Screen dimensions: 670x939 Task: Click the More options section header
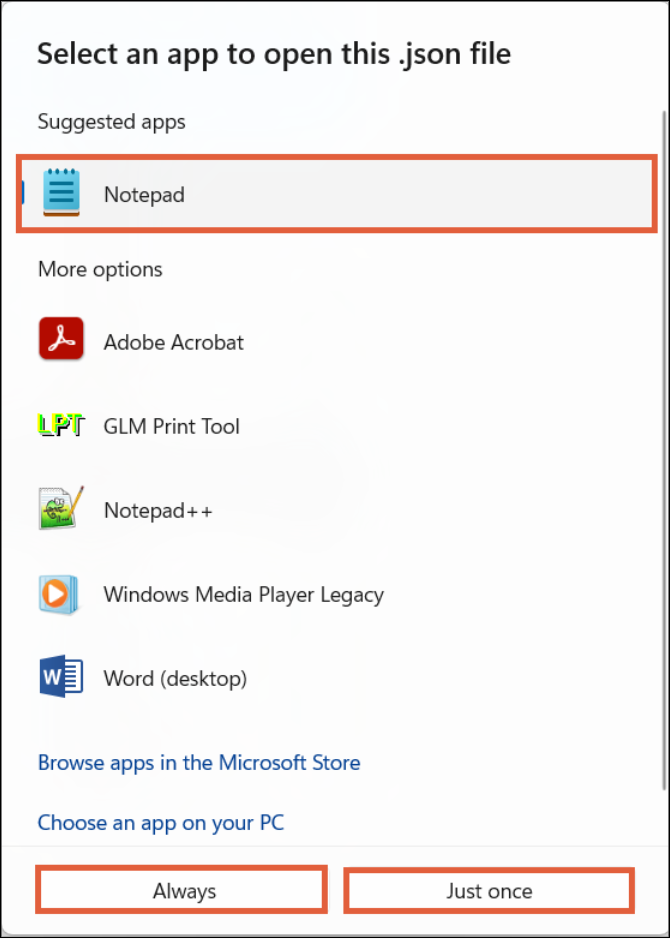tap(100, 269)
